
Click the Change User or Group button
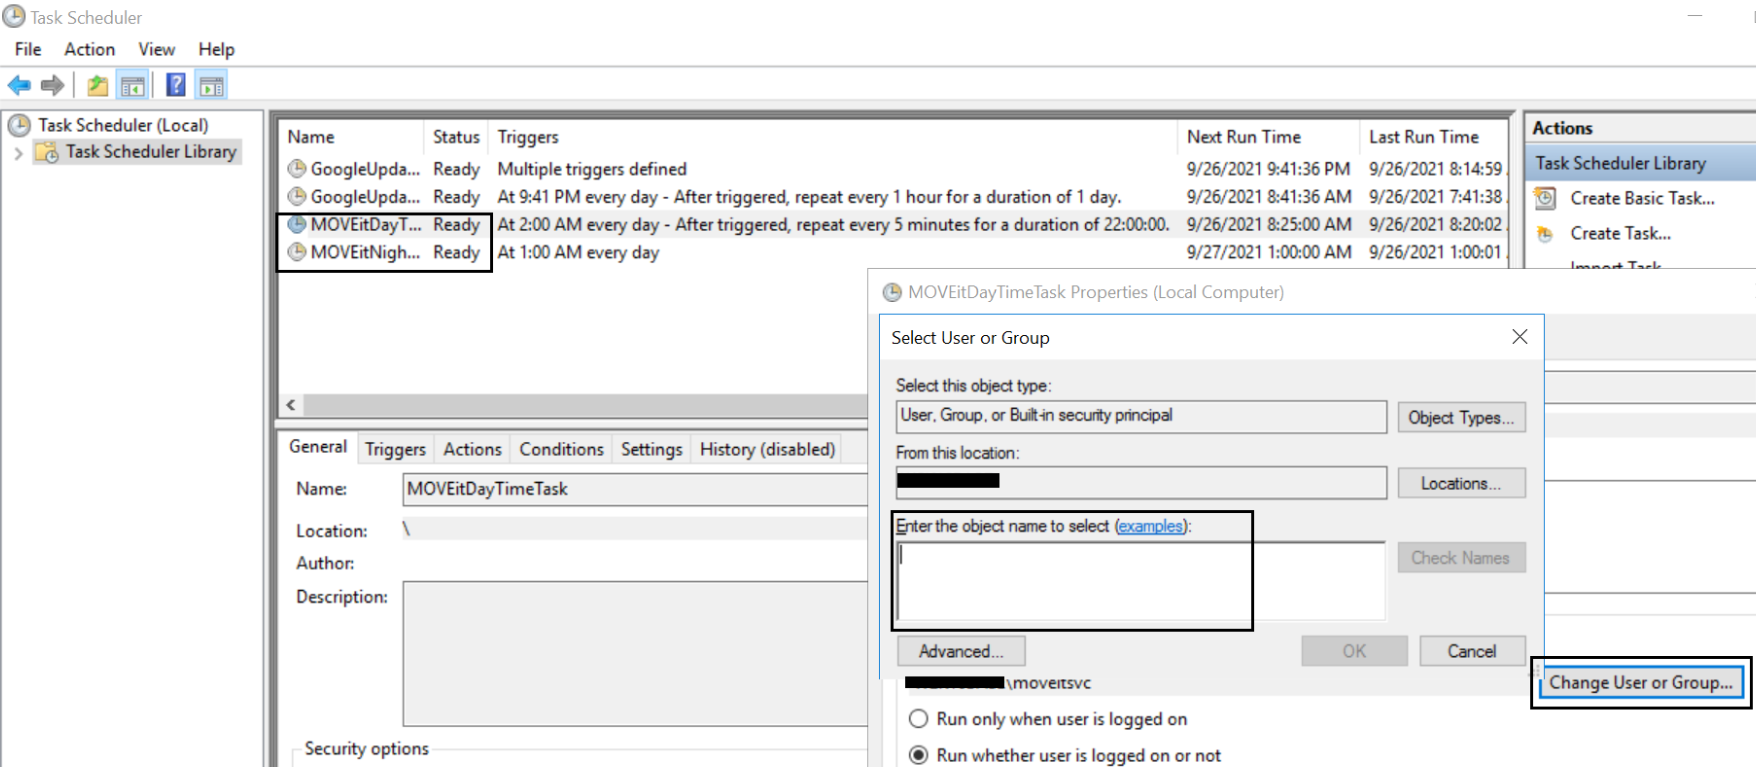pos(1641,682)
